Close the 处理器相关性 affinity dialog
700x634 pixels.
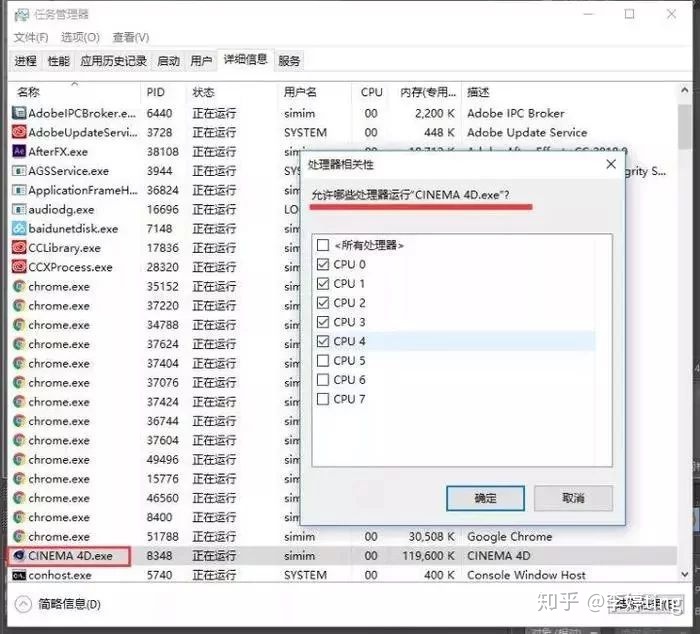(611, 164)
